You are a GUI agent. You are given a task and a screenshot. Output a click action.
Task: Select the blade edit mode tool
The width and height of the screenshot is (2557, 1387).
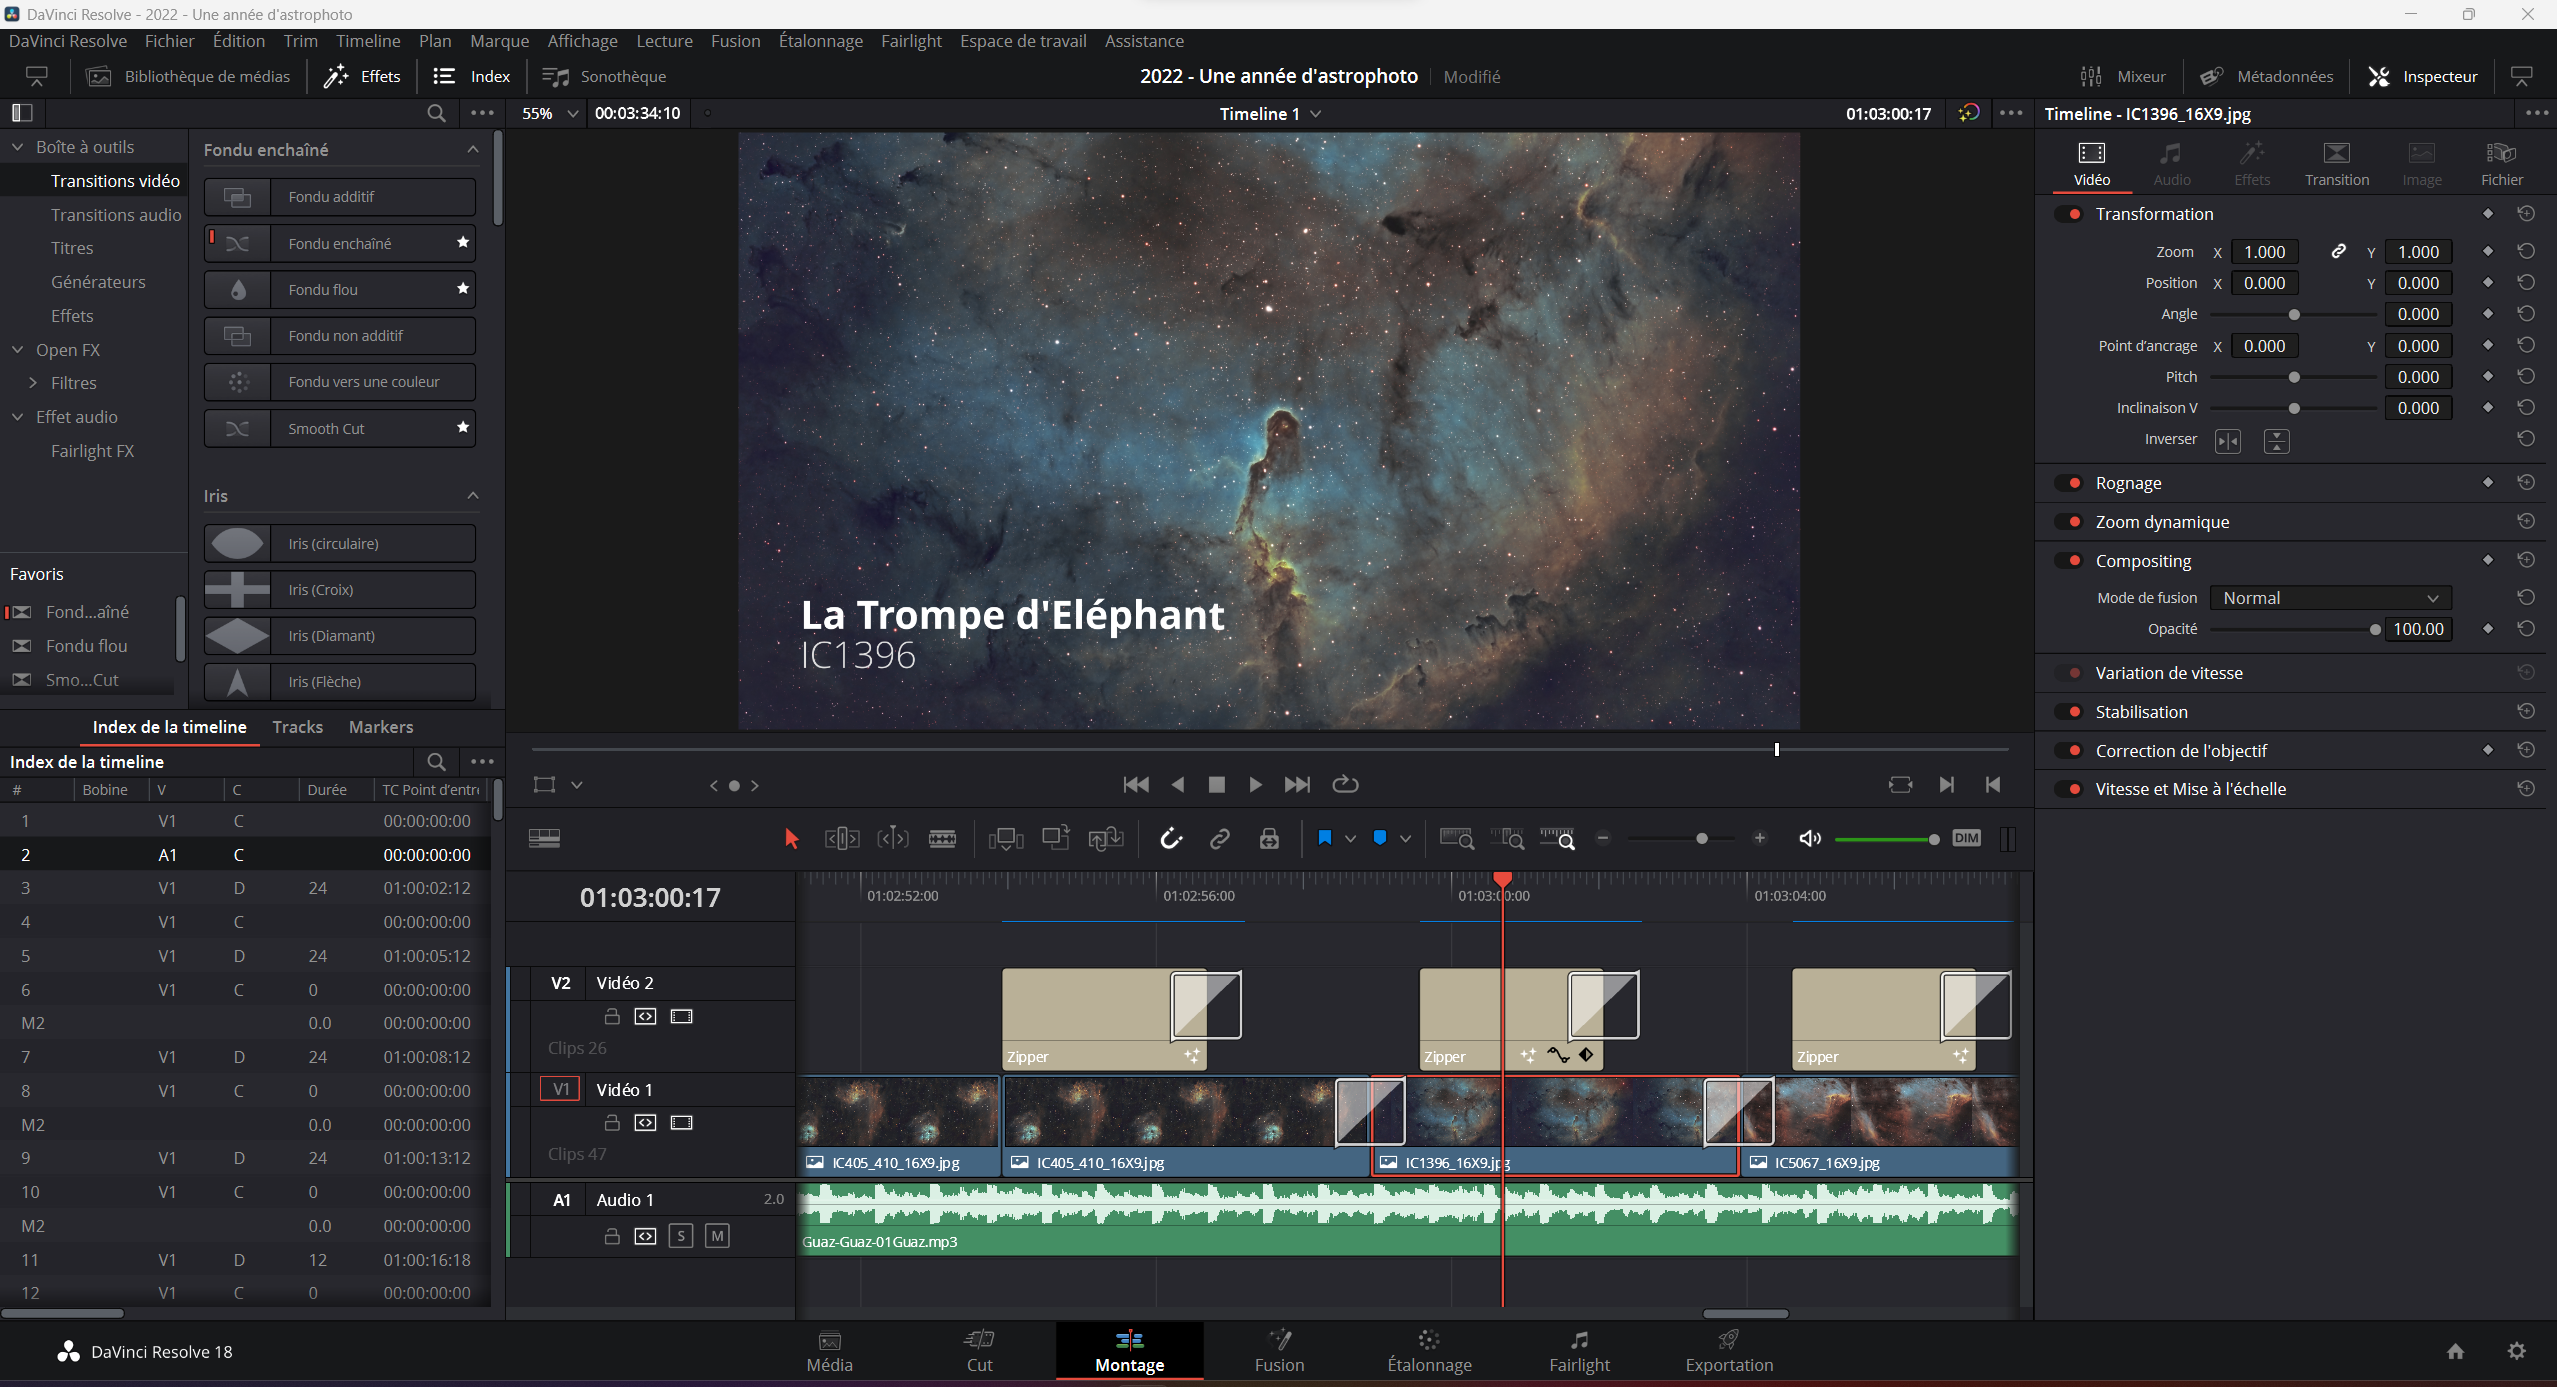[x=942, y=838]
